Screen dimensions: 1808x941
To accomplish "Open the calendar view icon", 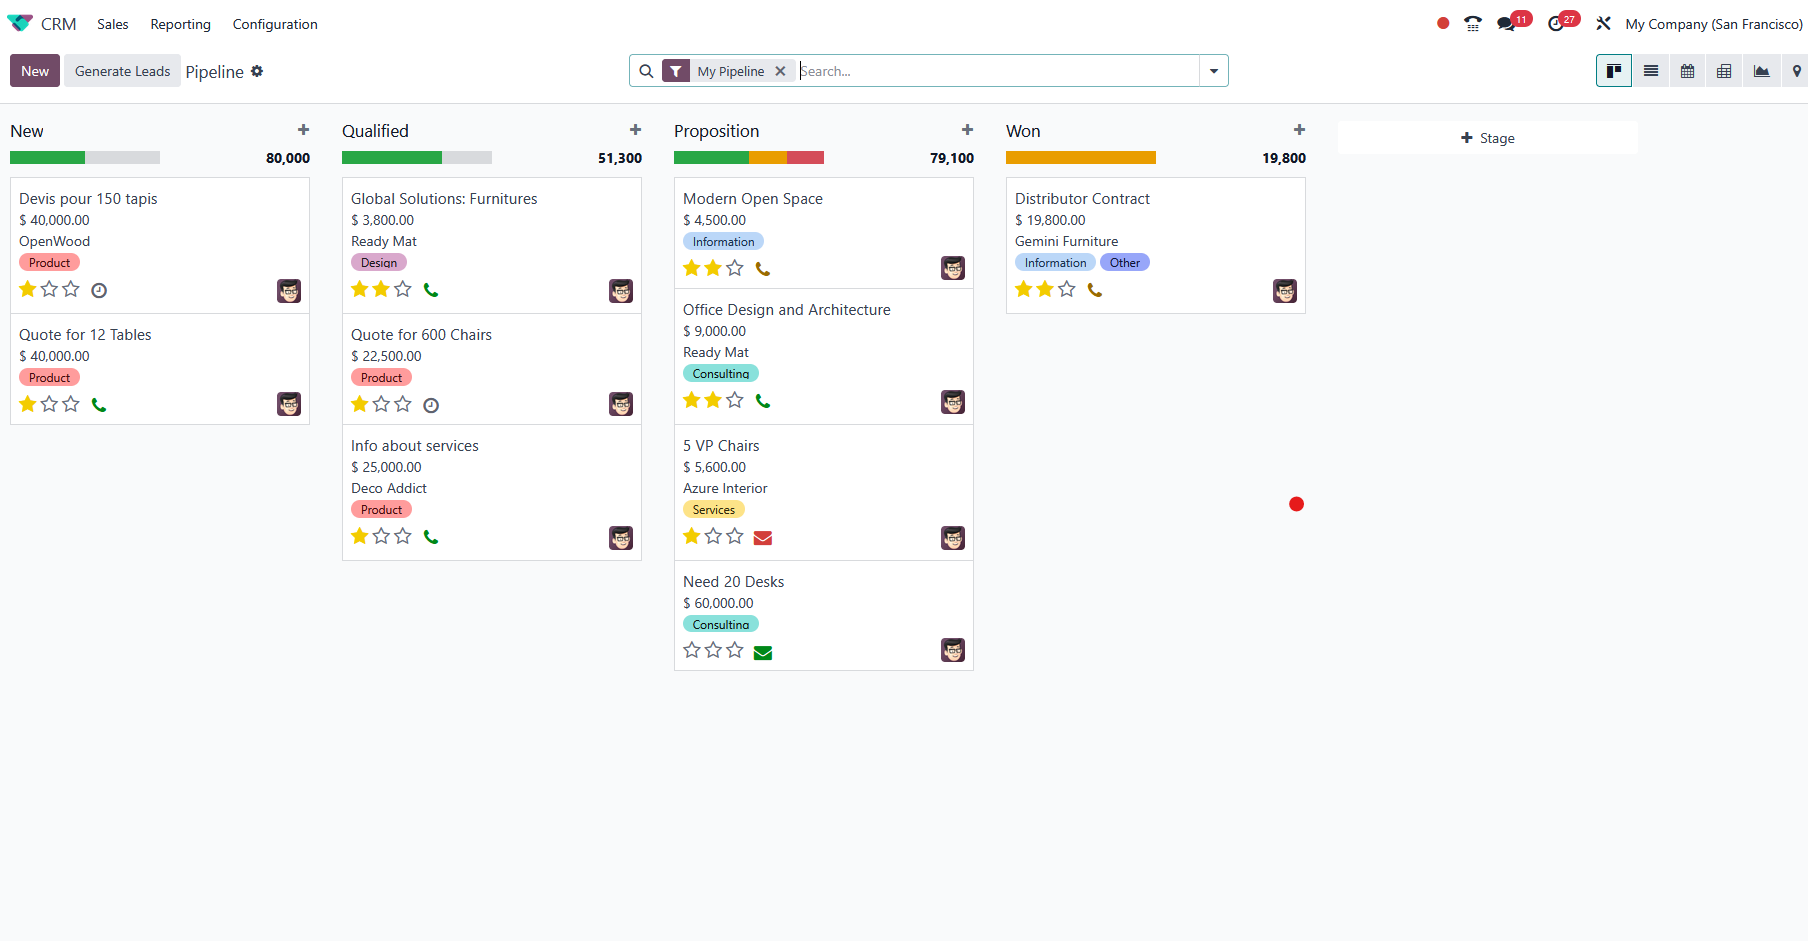I will tap(1688, 71).
